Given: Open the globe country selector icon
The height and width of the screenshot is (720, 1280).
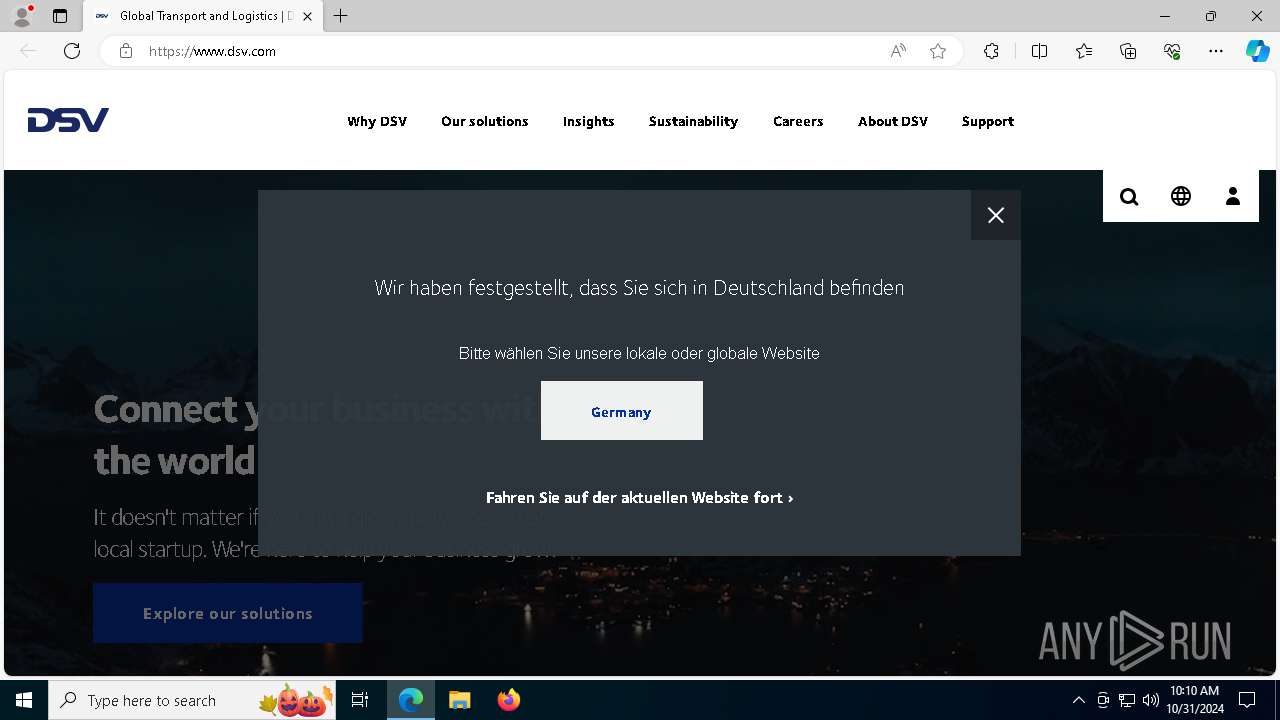Looking at the screenshot, I should [1181, 196].
